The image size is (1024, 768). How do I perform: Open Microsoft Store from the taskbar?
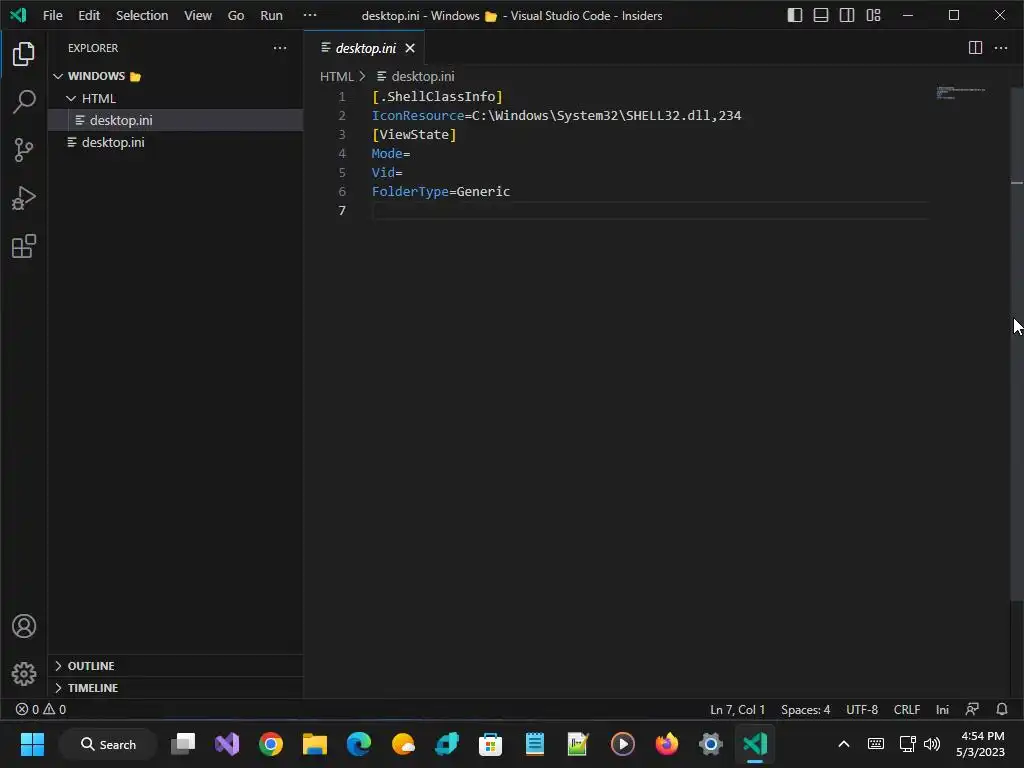tap(490, 744)
